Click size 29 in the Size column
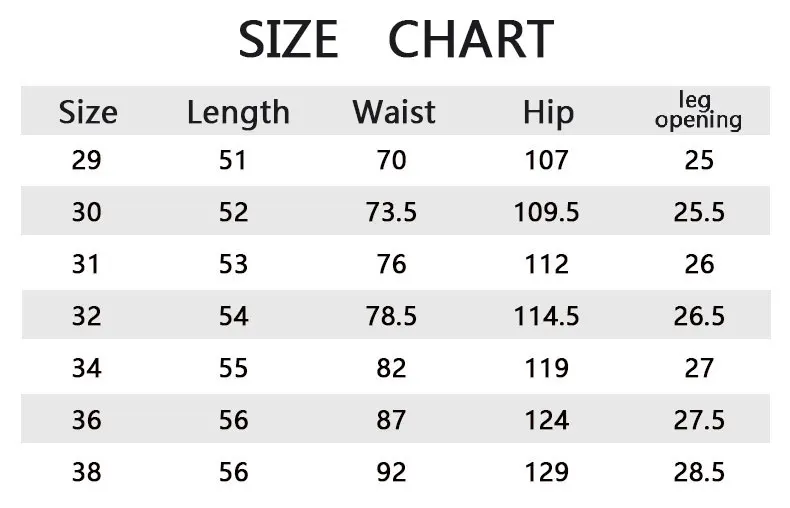 coord(87,160)
